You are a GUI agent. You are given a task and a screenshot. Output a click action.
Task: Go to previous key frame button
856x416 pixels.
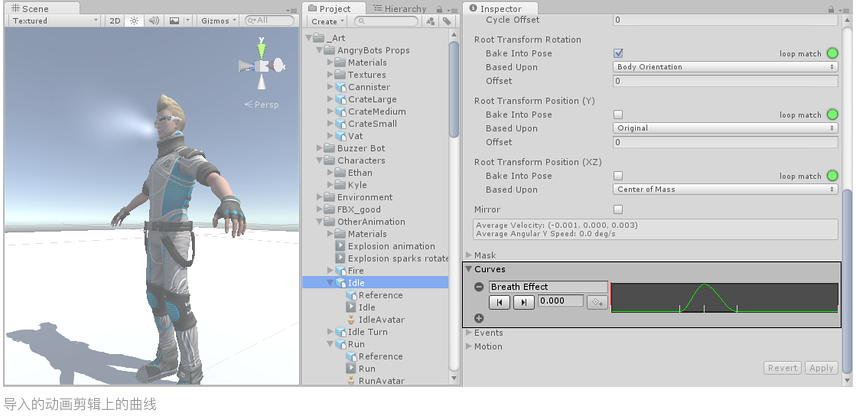500,302
